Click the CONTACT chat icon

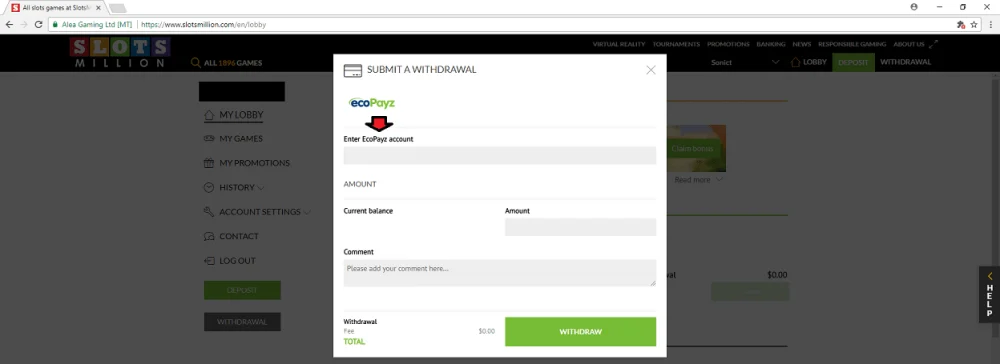(x=209, y=237)
